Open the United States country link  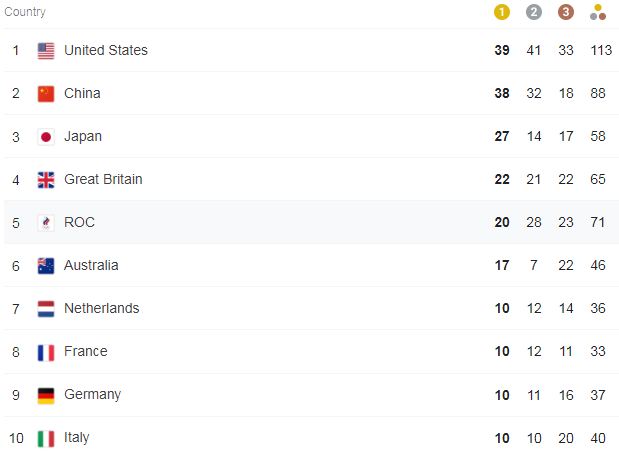tap(105, 50)
